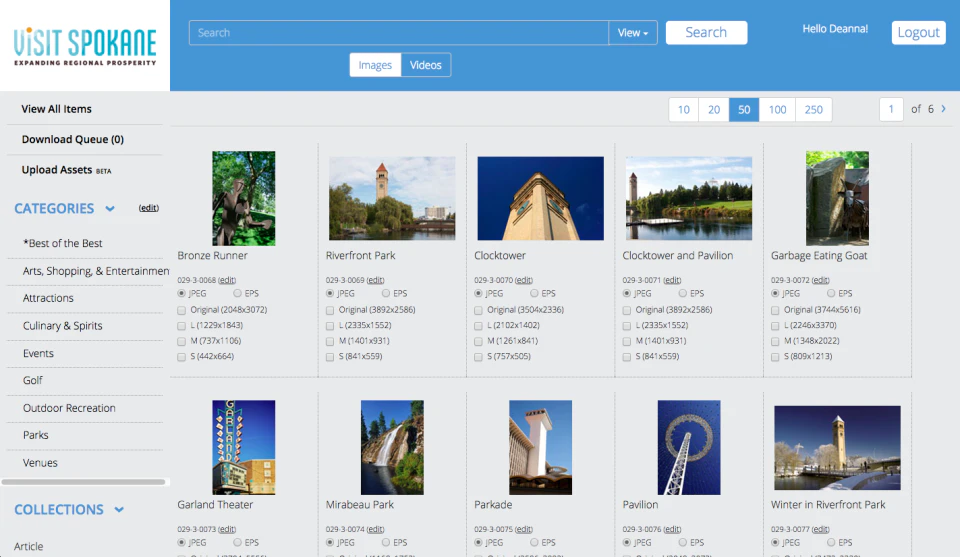Open Clocktower image thumbnail
This screenshot has height=557, width=960.
(x=540, y=198)
